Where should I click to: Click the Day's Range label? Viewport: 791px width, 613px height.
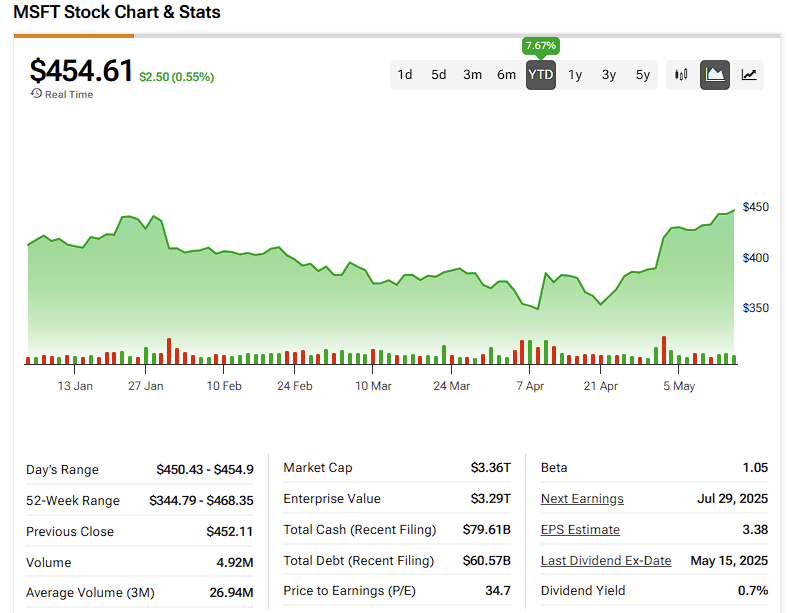[x=62, y=469]
